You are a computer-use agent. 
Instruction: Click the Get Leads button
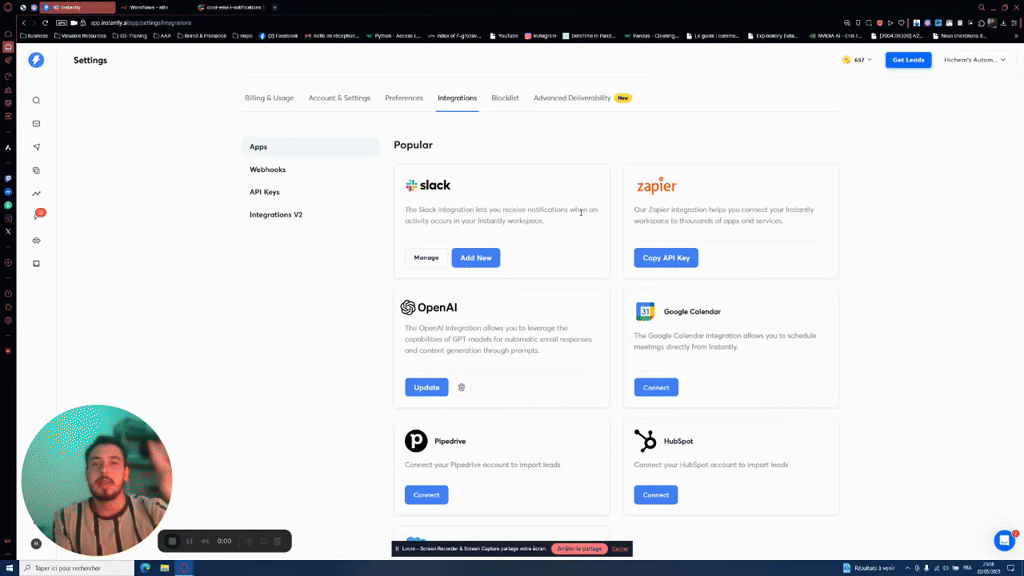pos(908,60)
